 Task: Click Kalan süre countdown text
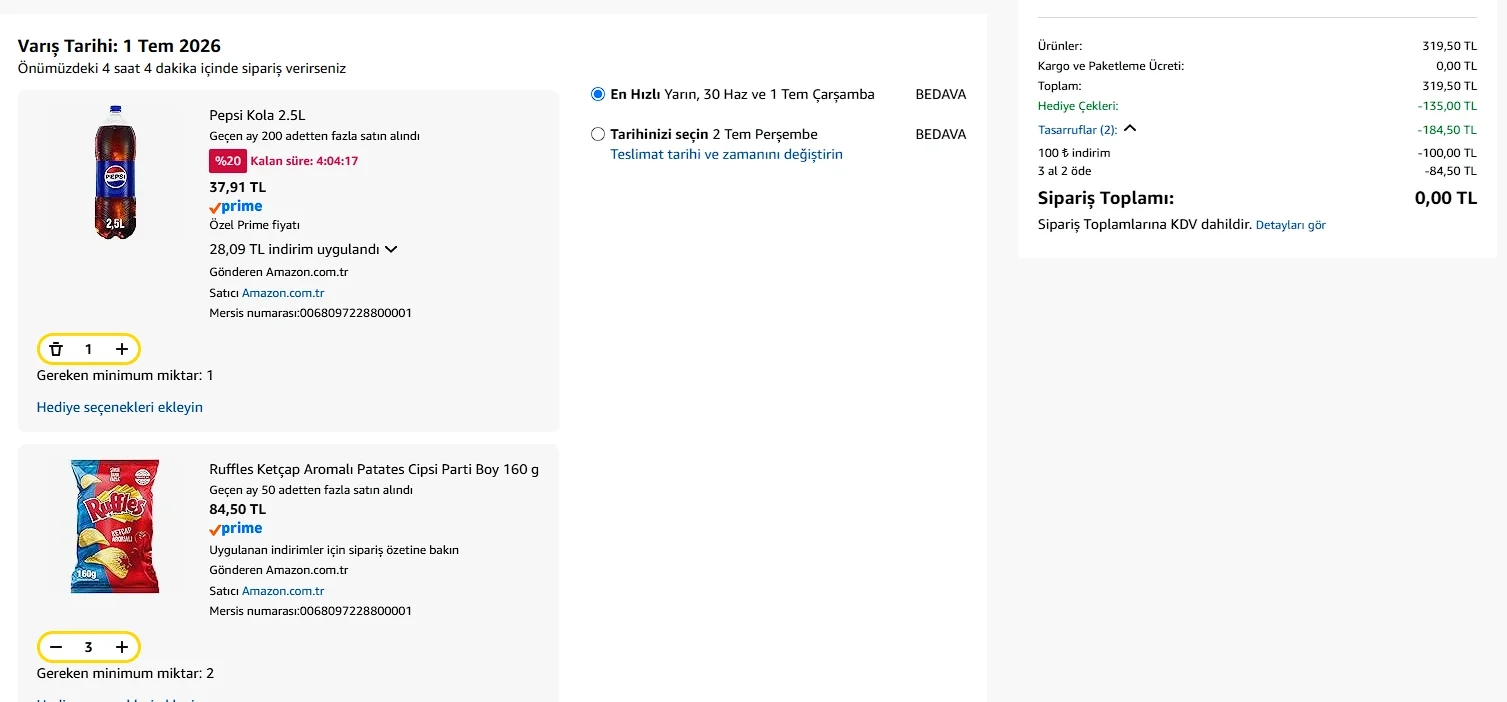[304, 161]
